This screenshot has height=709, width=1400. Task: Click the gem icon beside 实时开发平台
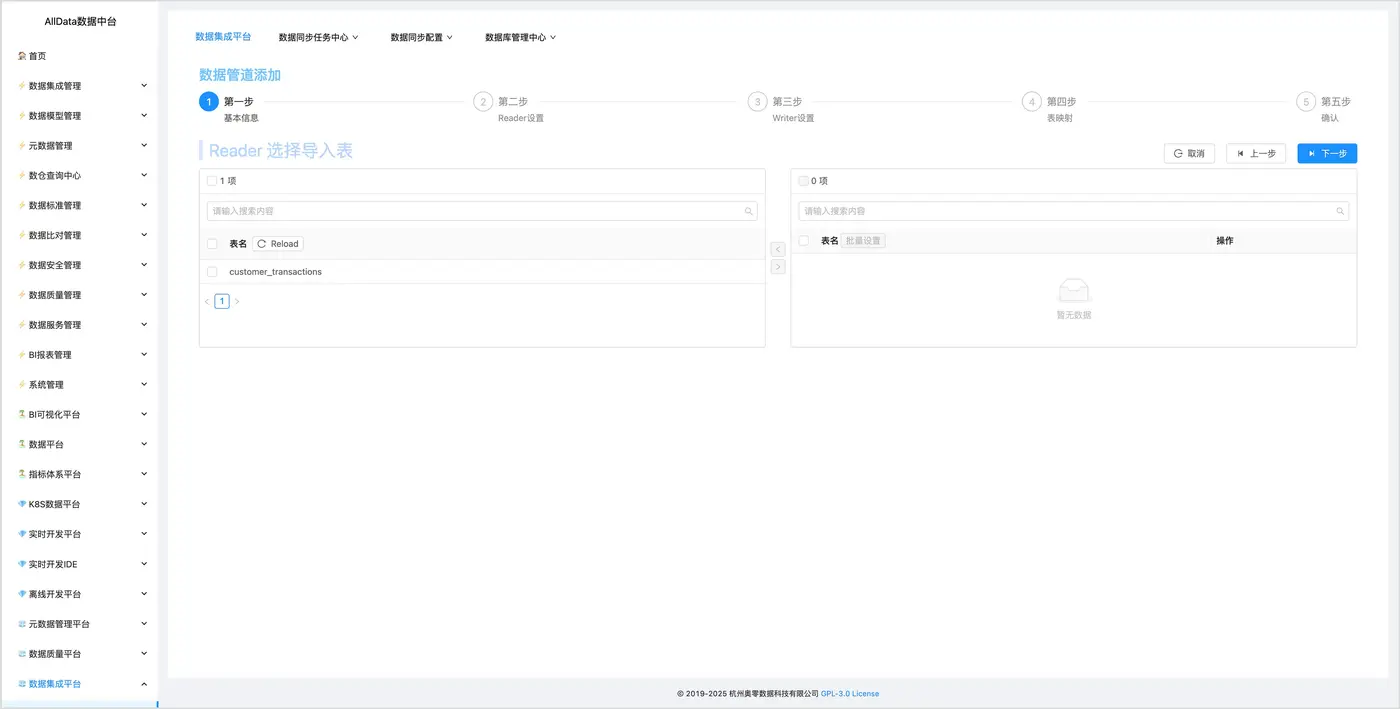(22, 534)
